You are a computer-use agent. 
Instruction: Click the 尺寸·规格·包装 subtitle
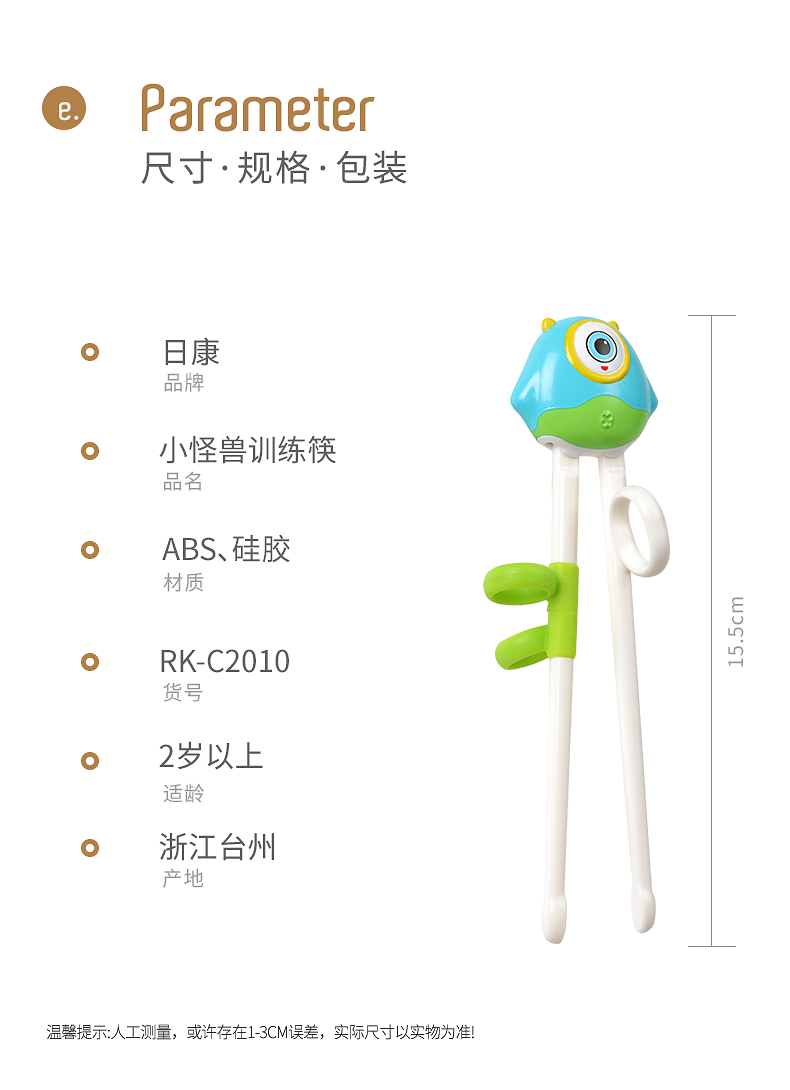(x=274, y=168)
